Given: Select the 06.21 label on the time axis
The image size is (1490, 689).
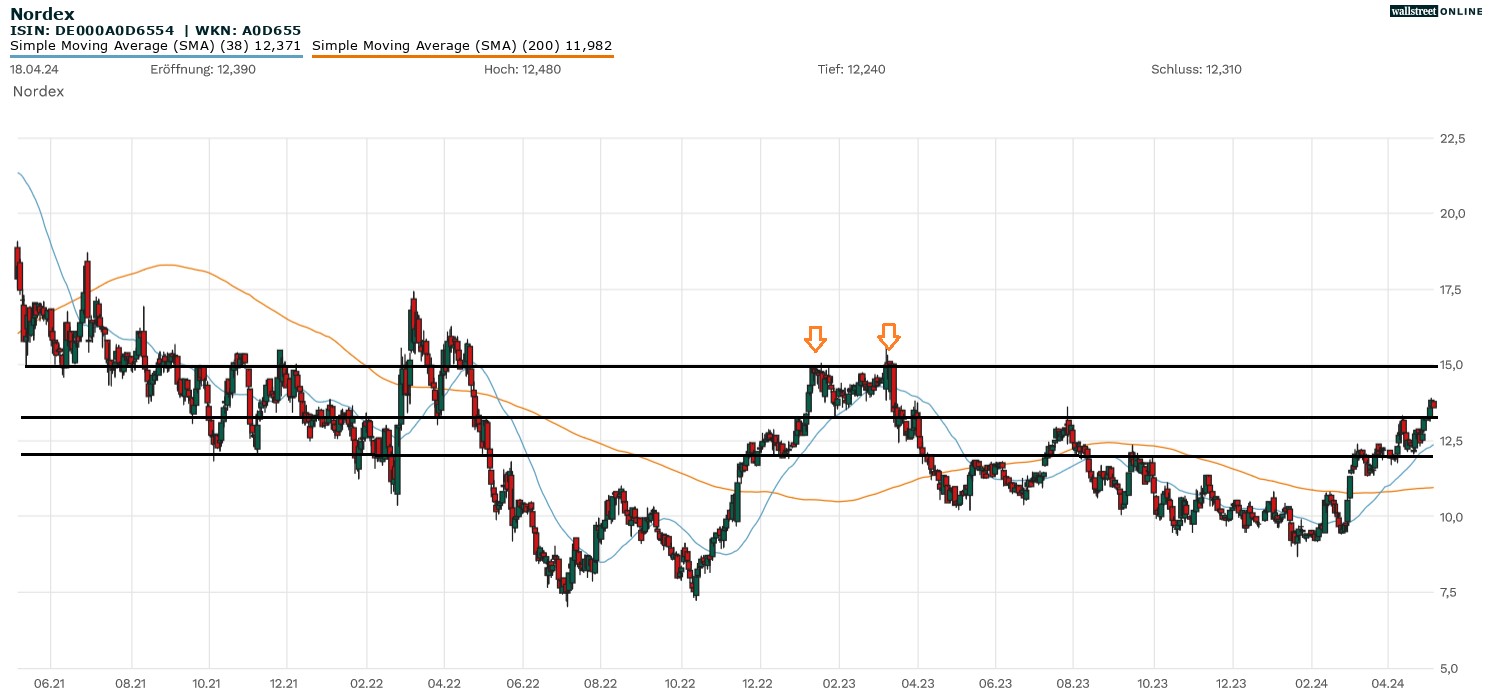Looking at the screenshot, I should click(x=50, y=683).
